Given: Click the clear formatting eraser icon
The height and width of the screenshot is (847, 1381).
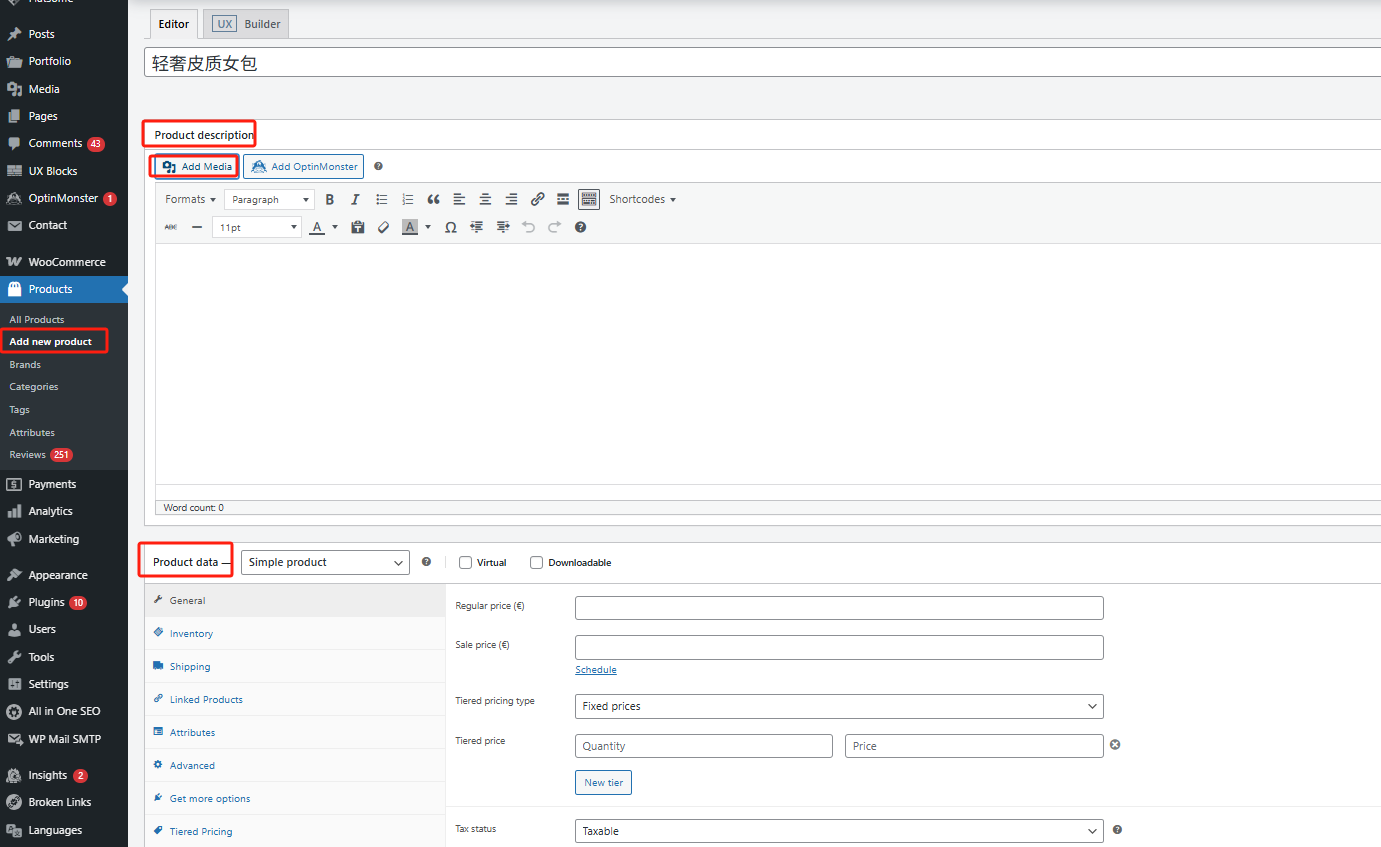Looking at the screenshot, I should pos(383,228).
